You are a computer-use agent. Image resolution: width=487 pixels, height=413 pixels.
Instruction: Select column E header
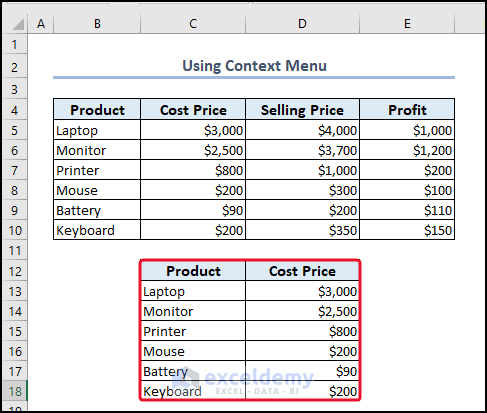[407, 24]
